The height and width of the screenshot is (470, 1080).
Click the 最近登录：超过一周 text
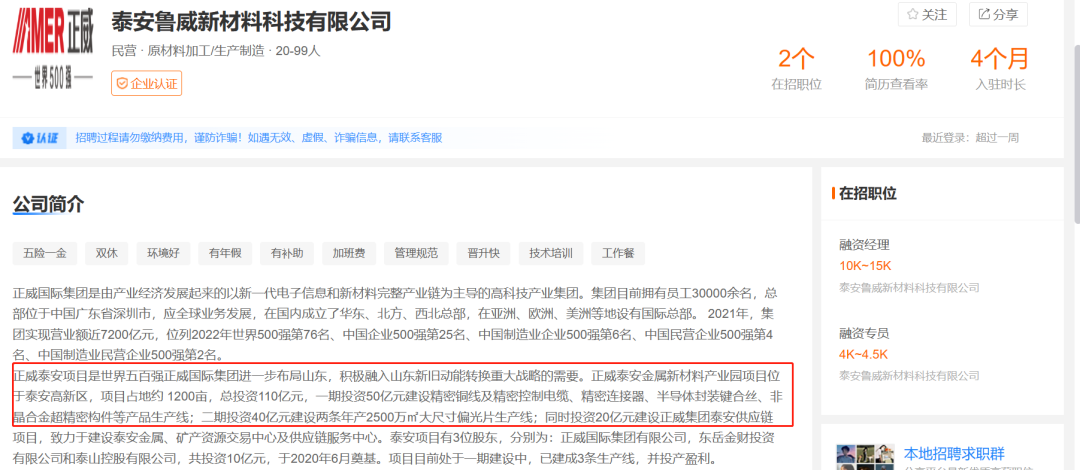point(970,138)
